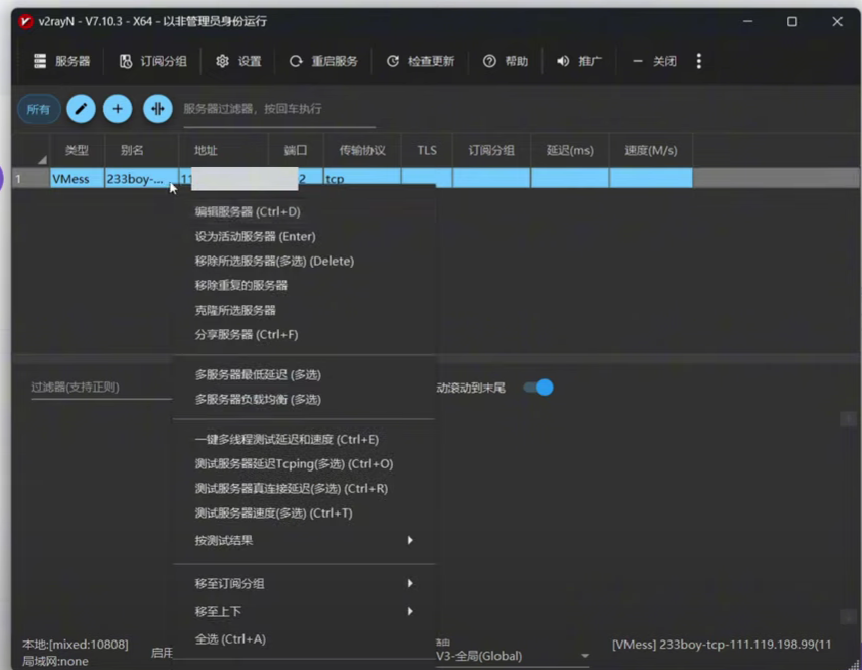Click the blue pencil edit button
Image resolution: width=862 pixels, height=670 pixels.
(x=81, y=109)
